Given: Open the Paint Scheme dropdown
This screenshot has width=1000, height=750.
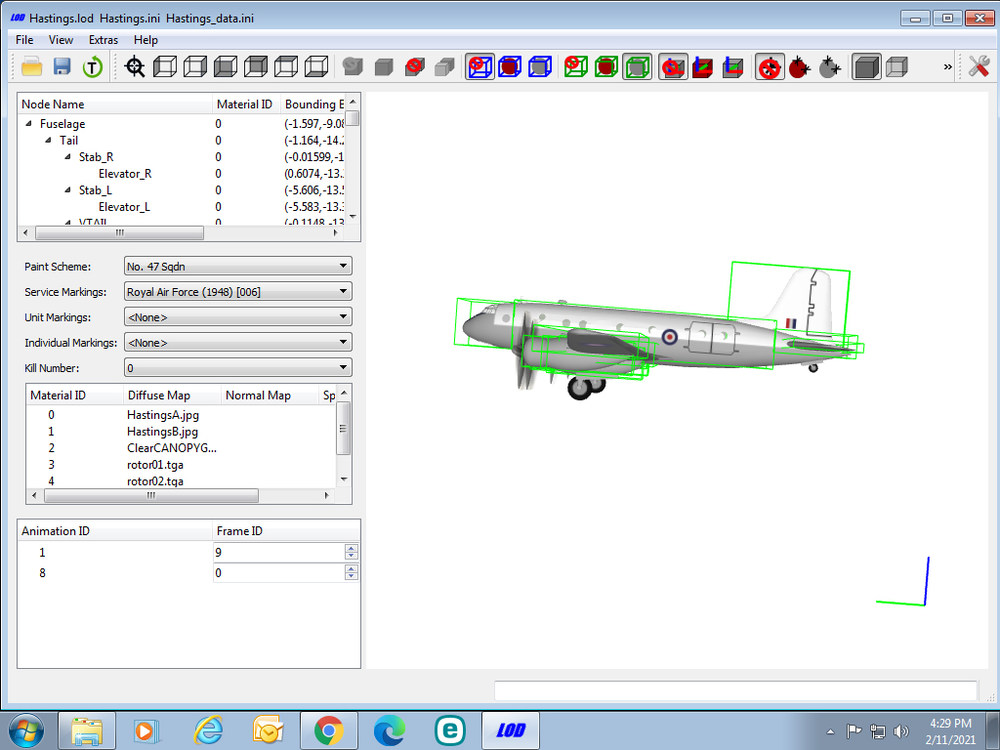Looking at the screenshot, I should pyautogui.click(x=238, y=266).
